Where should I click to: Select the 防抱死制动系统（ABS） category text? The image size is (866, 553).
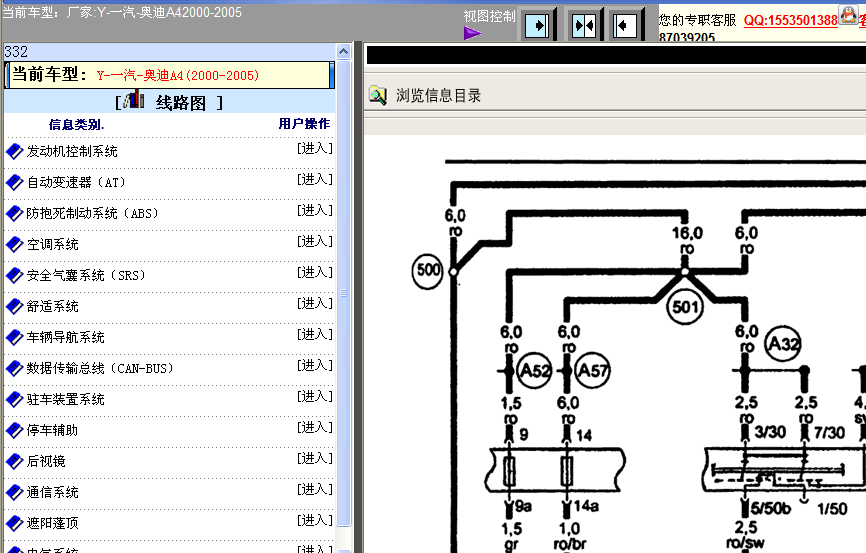(x=92, y=213)
